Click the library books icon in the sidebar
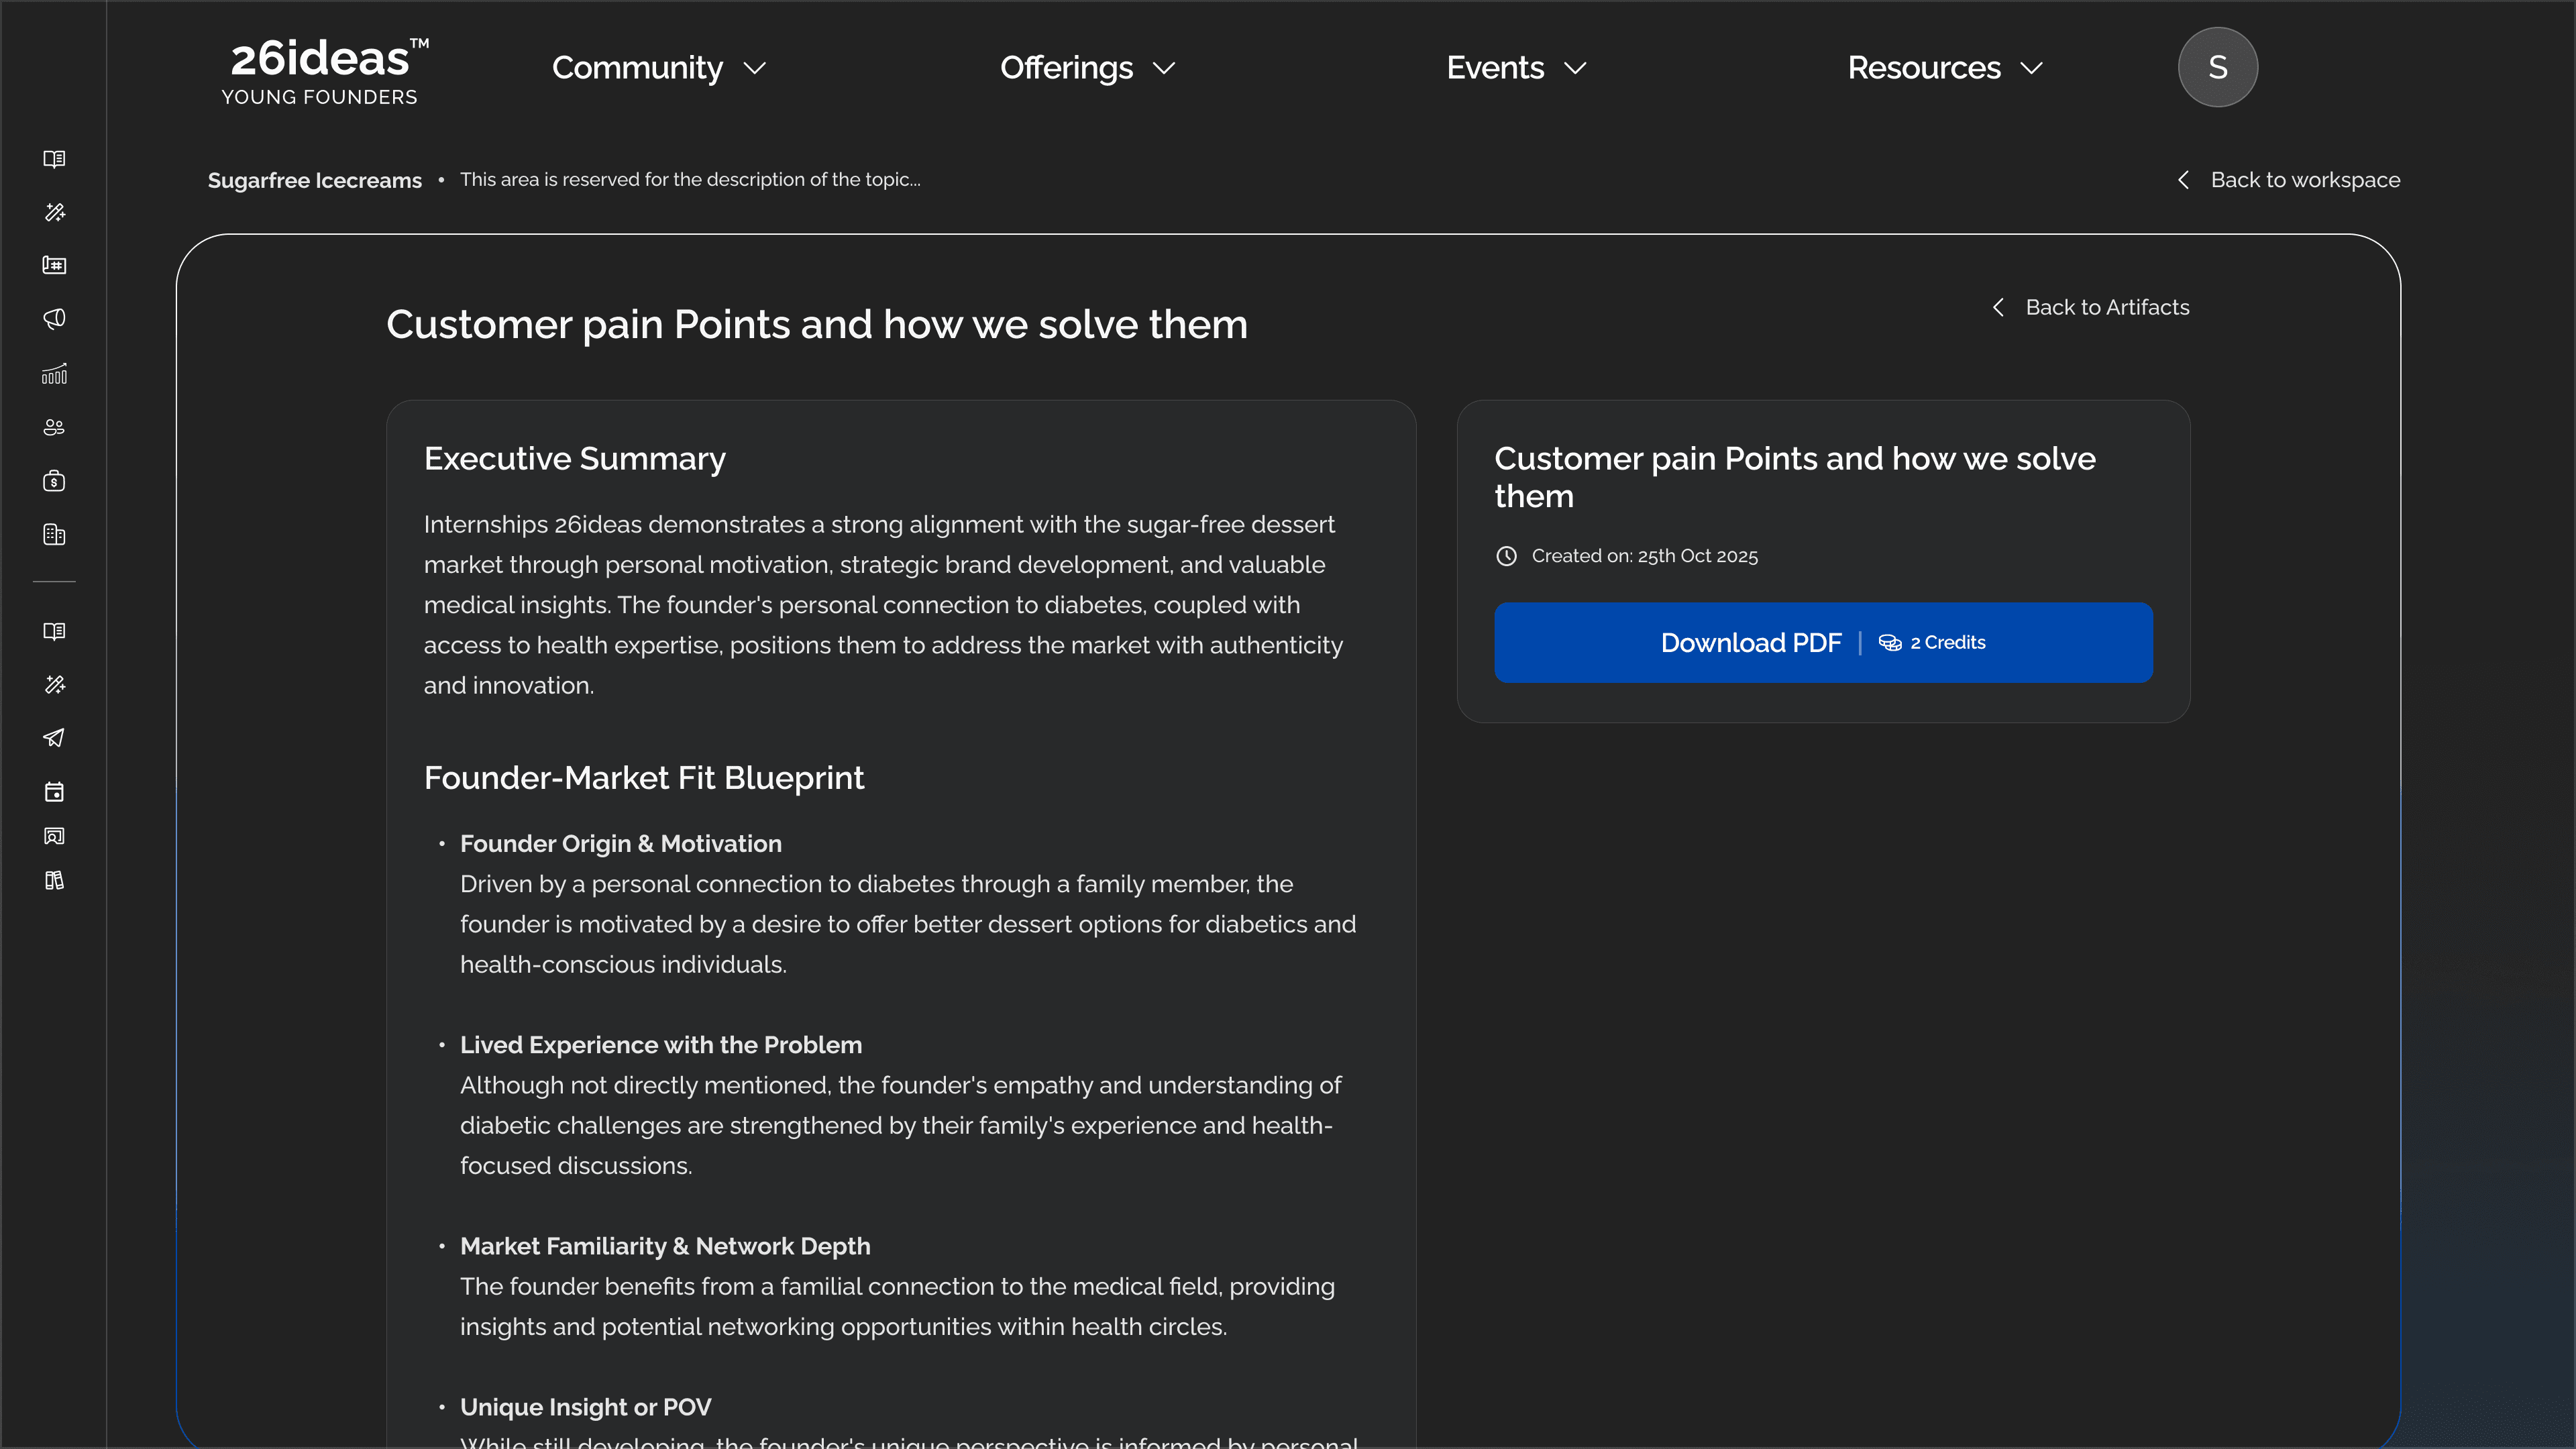The width and height of the screenshot is (2576, 1449). pyautogui.click(x=54, y=880)
